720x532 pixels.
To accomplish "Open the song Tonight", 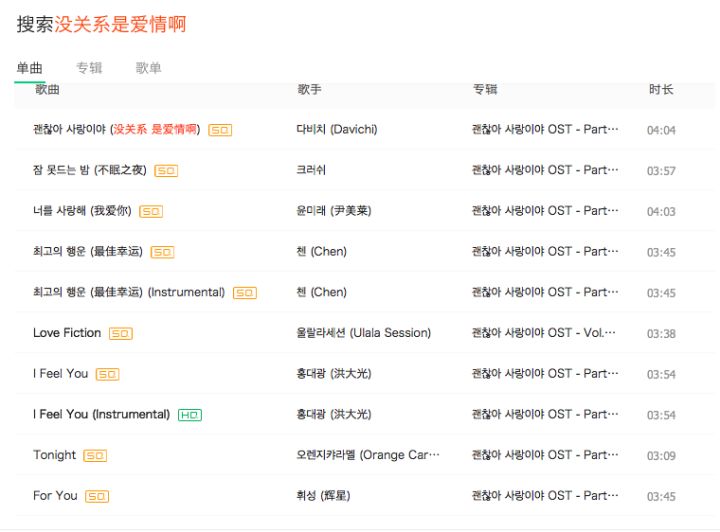I will click(x=54, y=455).
